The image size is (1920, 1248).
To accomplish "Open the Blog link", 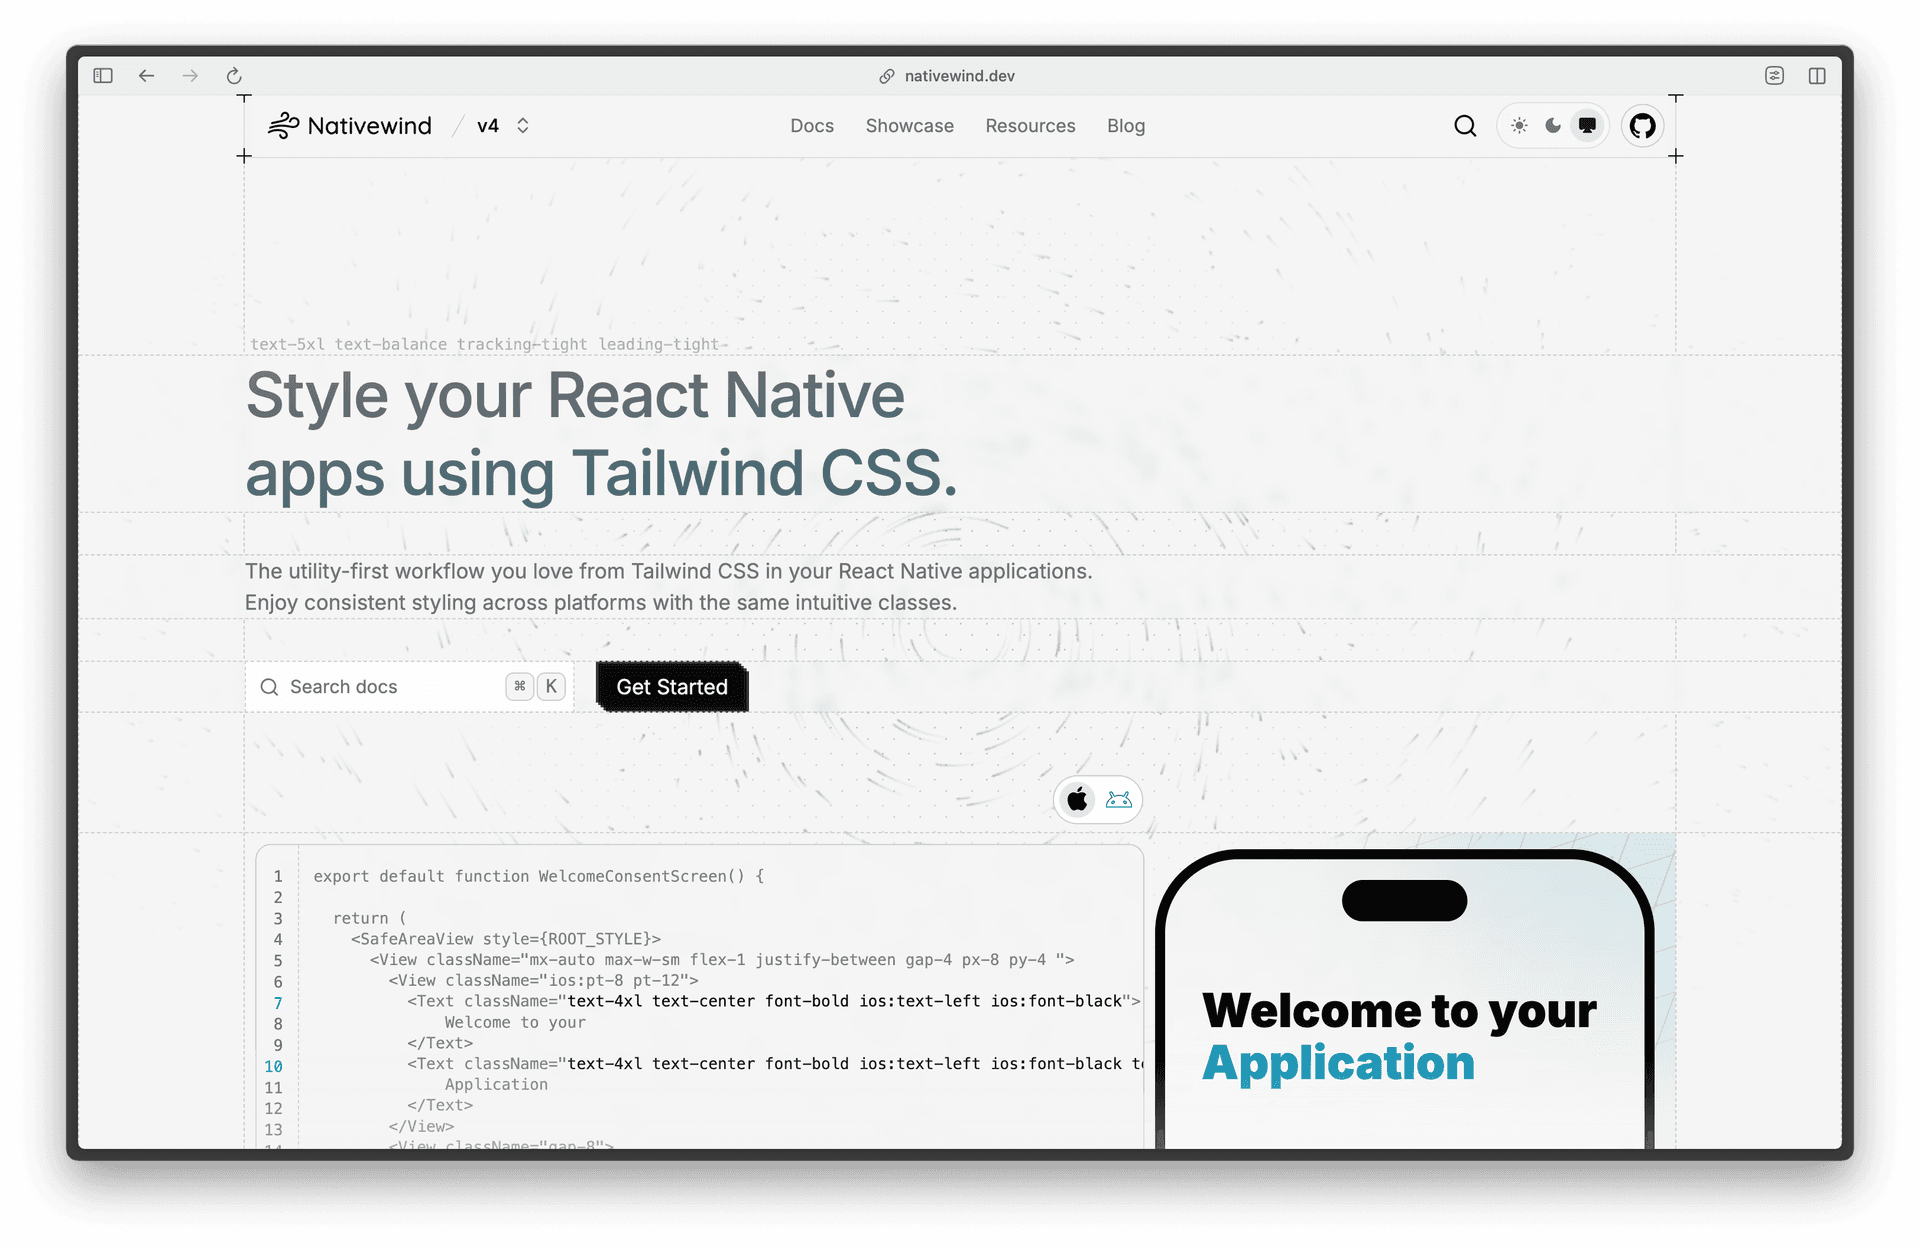I will tap(1125, 126).
